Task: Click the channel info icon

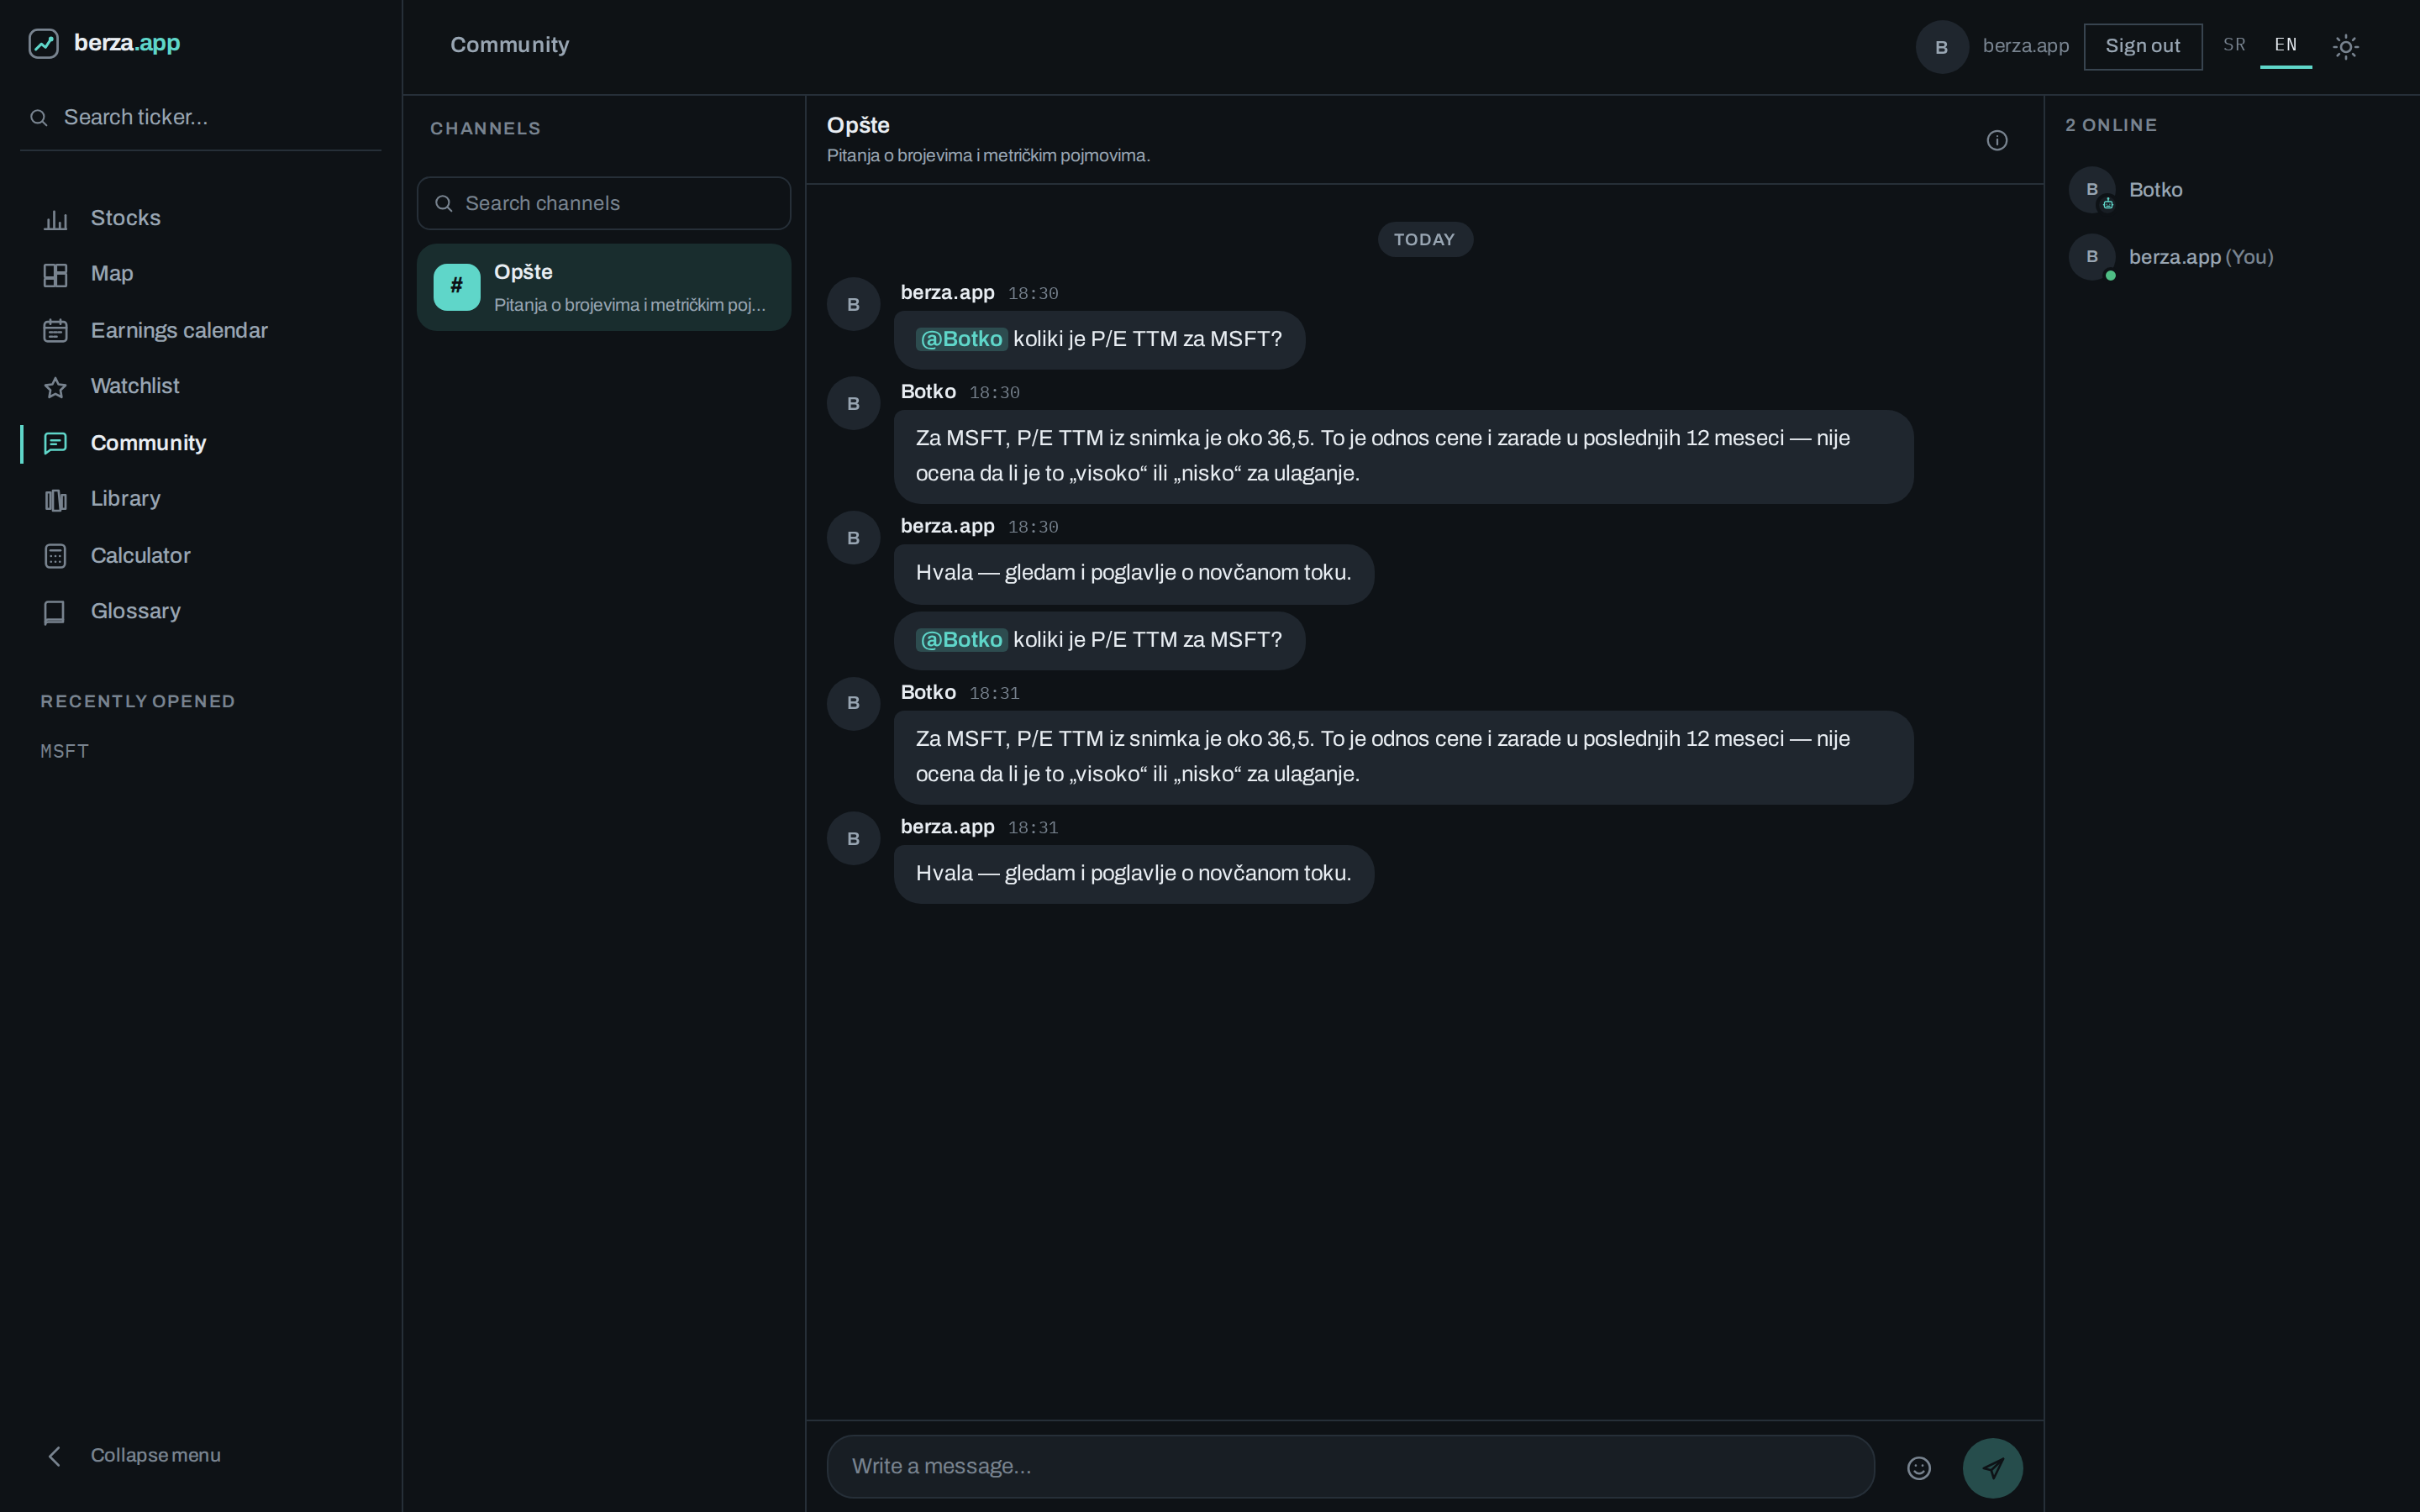Action: 1997,140
